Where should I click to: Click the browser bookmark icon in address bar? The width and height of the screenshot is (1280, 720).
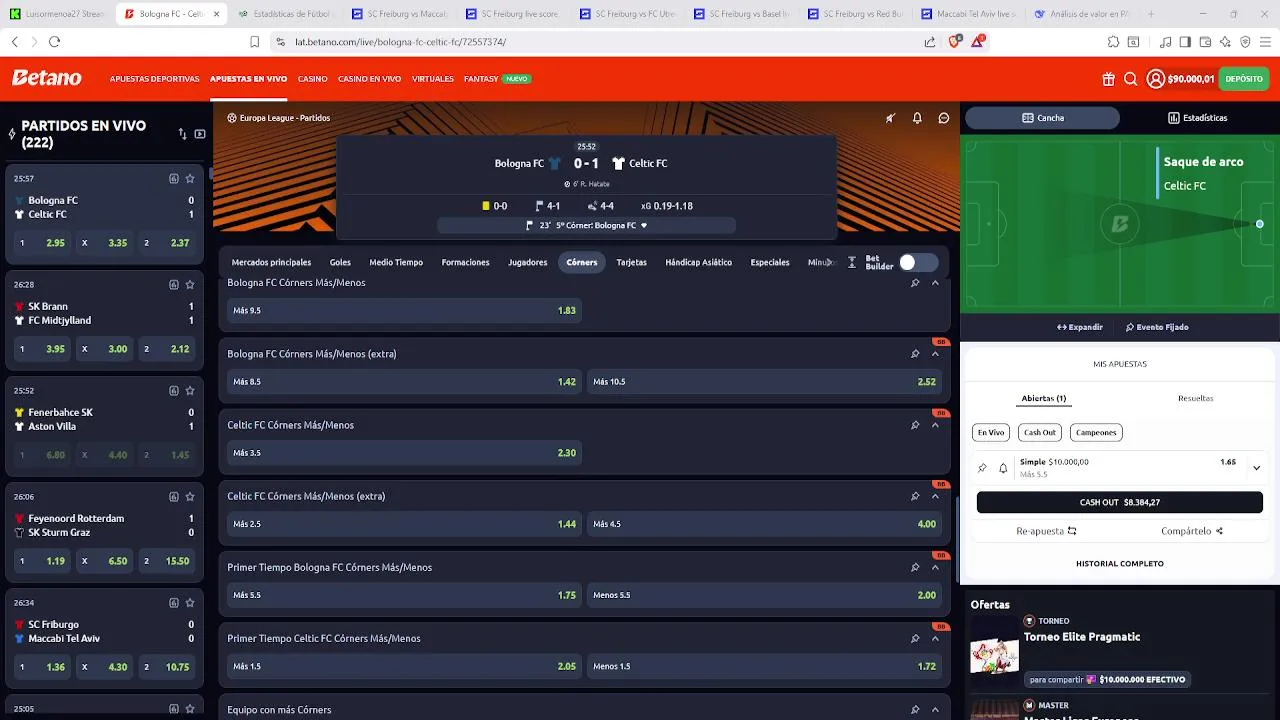pos(254,42)
